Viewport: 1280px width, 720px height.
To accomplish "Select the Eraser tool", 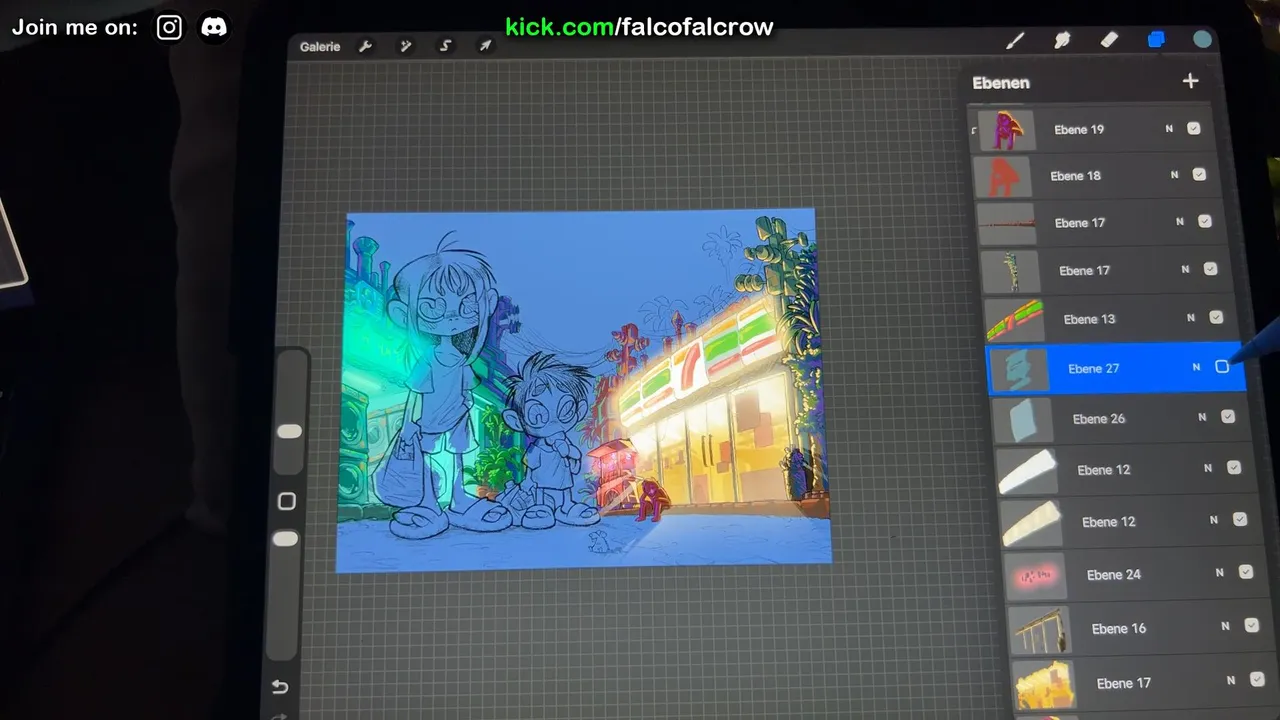I will [1109, 40].
